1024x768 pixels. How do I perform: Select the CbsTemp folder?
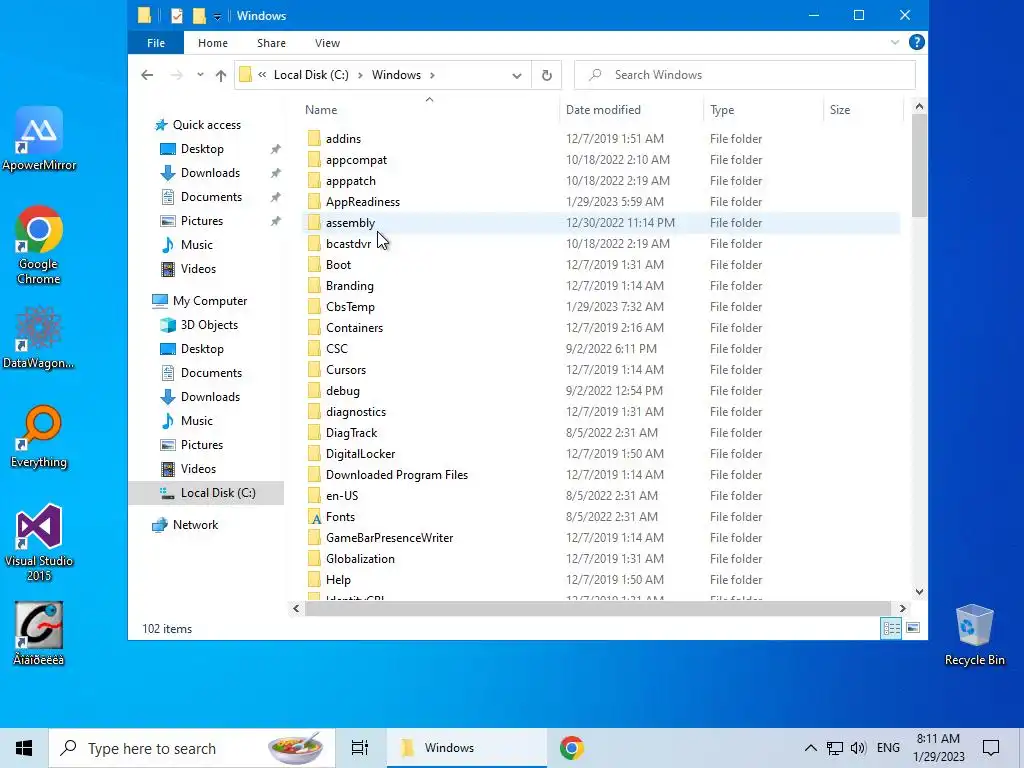tap(350, 307)
